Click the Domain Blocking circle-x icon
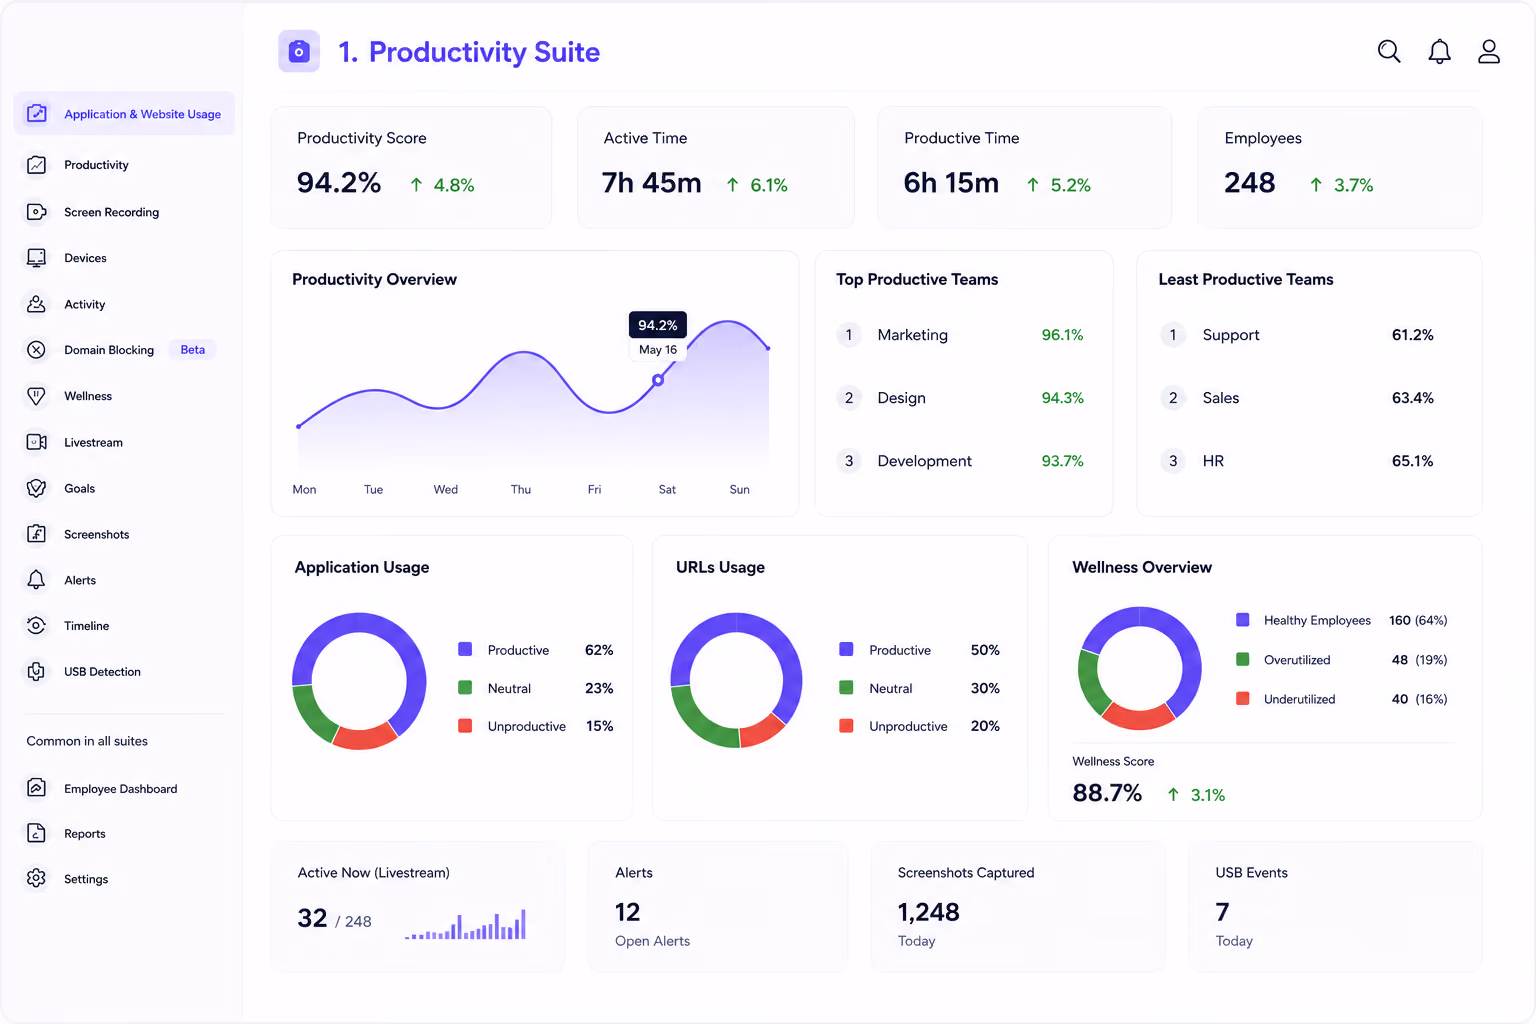This screenshot has height=1024, width=1536. pos(37,350)
